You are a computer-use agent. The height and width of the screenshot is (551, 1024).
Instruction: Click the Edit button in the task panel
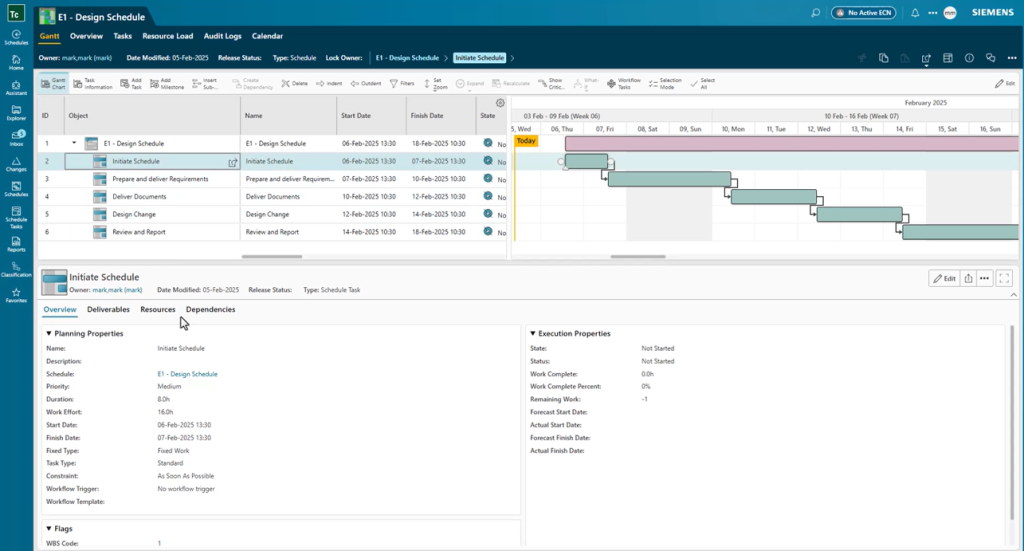[944, 278]
